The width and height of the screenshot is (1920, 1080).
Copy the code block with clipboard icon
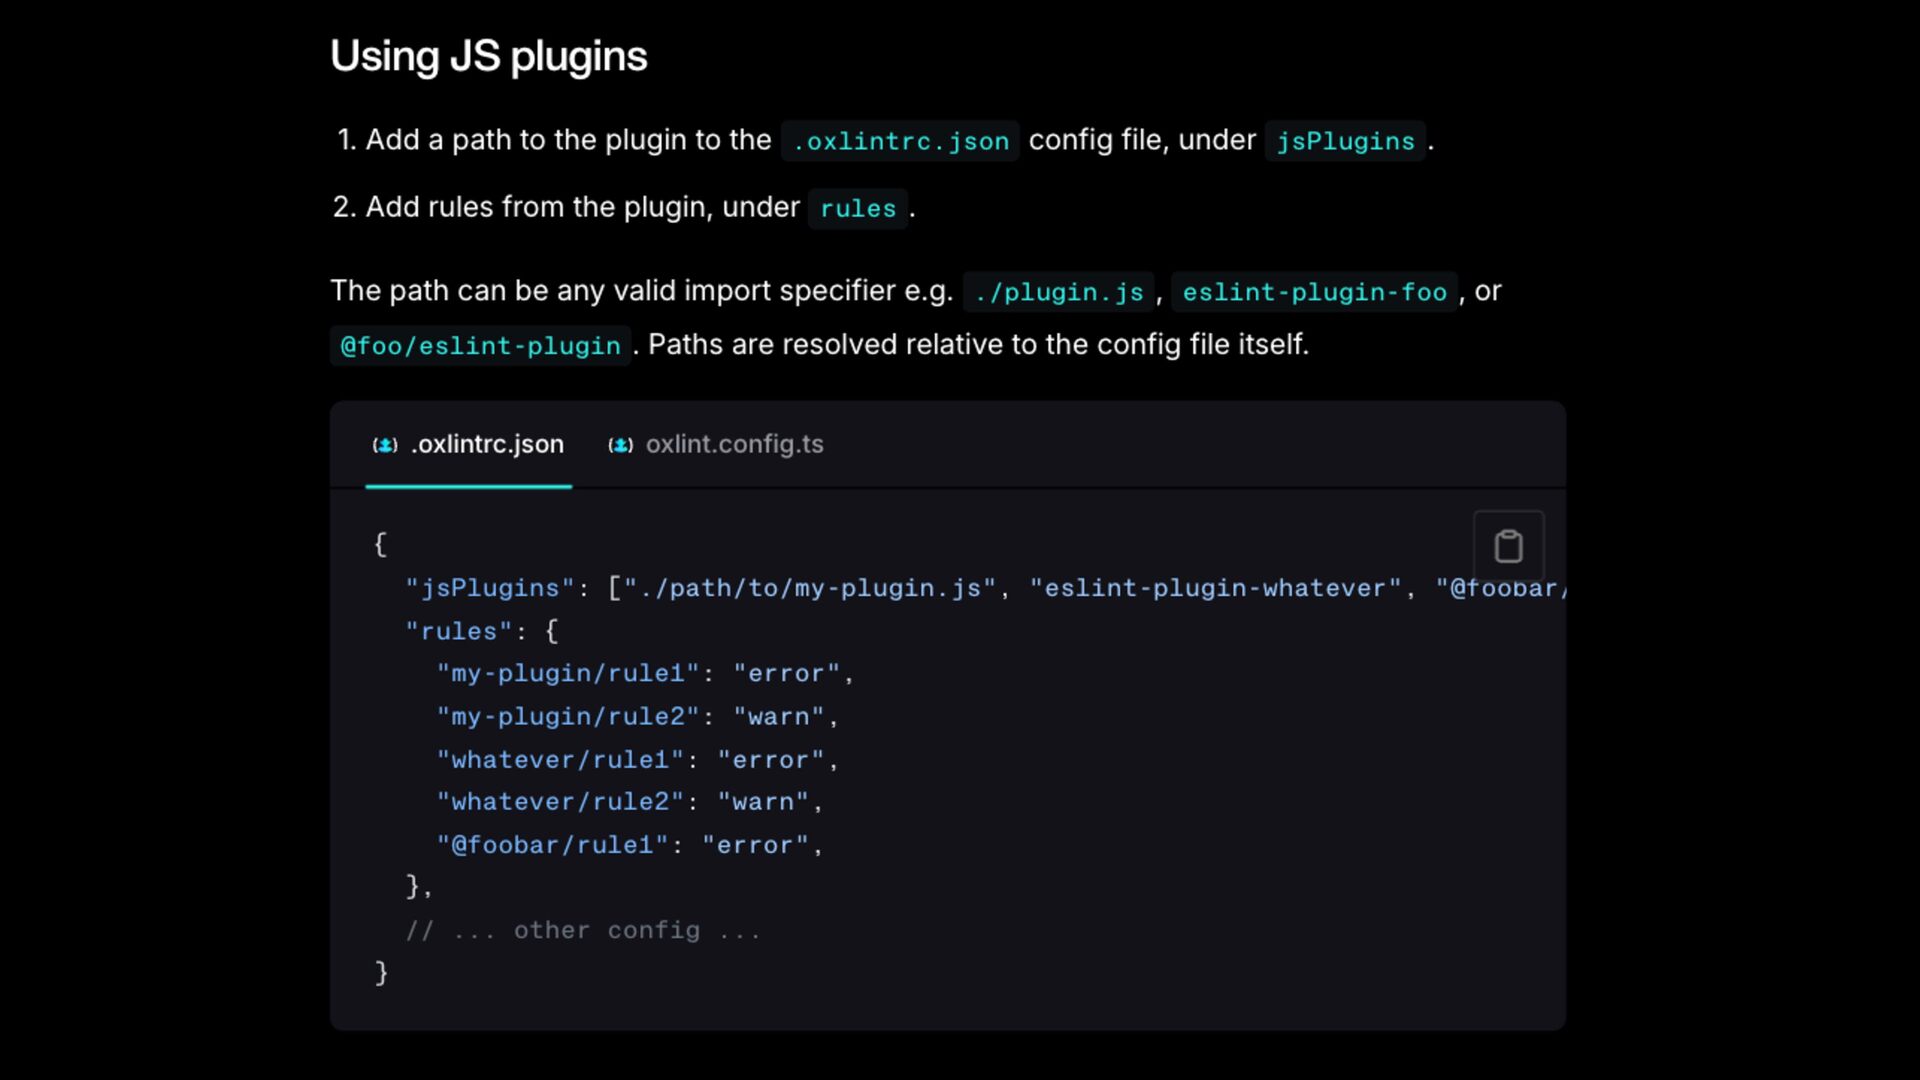coord(1508,546)
